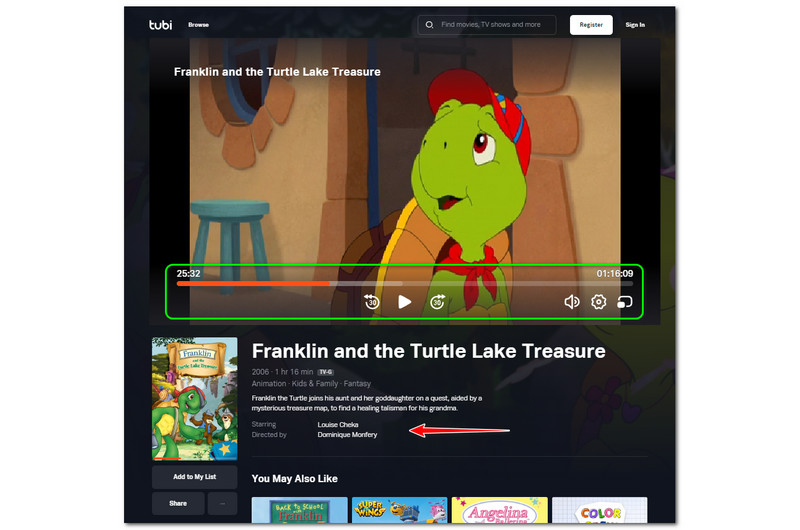Open the Browse menu
The image size is (800, 530).
pos(198,24)
